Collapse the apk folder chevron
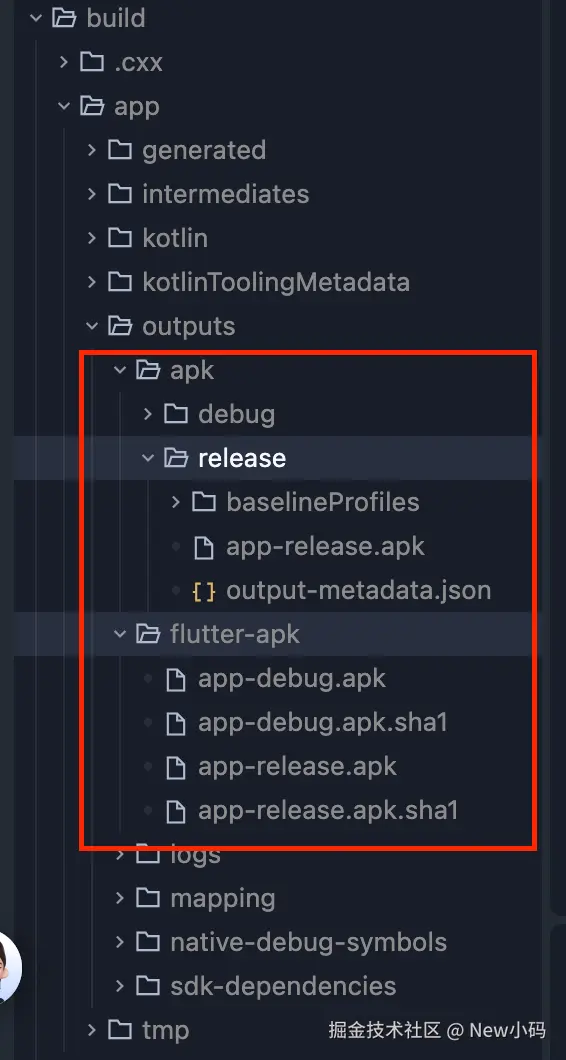The image size is (566, 1060). coord(120,370)
